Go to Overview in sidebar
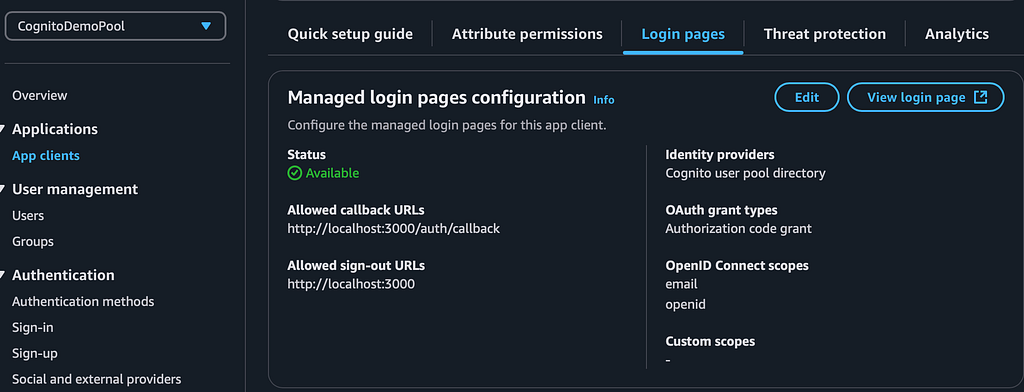 click(x=39, y=95)
